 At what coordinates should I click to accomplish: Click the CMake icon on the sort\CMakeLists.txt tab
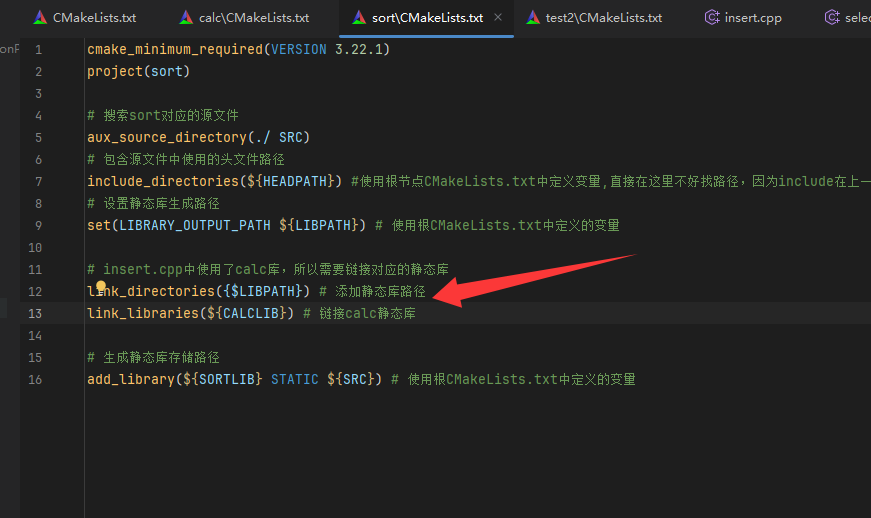[359, 18]
